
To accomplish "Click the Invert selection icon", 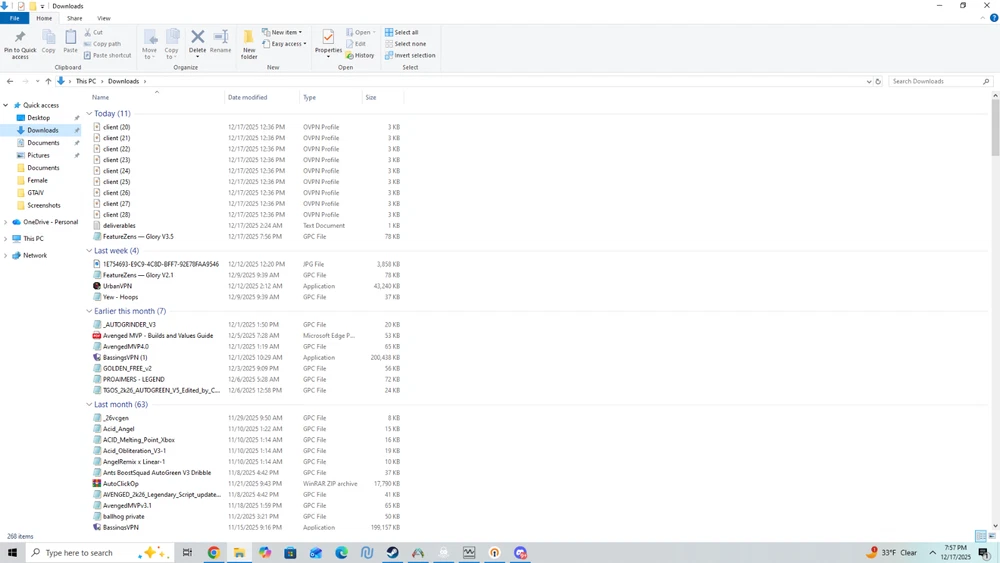I will click(389, 55).
